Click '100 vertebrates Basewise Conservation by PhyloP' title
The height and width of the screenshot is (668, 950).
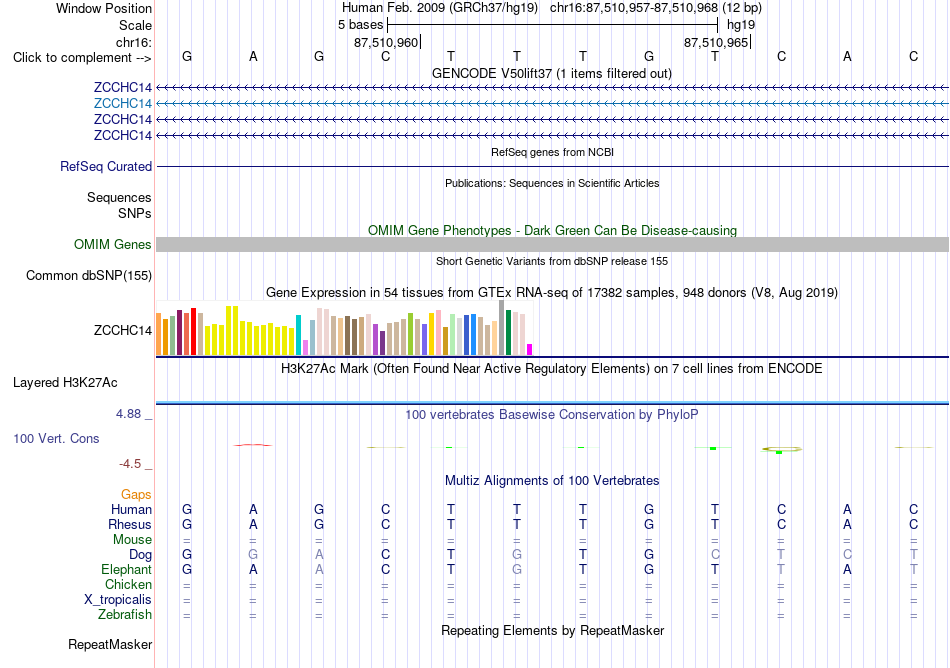tap(552, 415)
